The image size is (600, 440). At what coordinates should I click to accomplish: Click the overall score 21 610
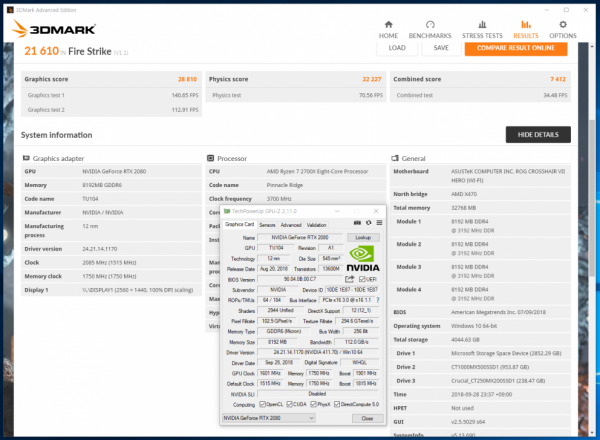point(42,51)
